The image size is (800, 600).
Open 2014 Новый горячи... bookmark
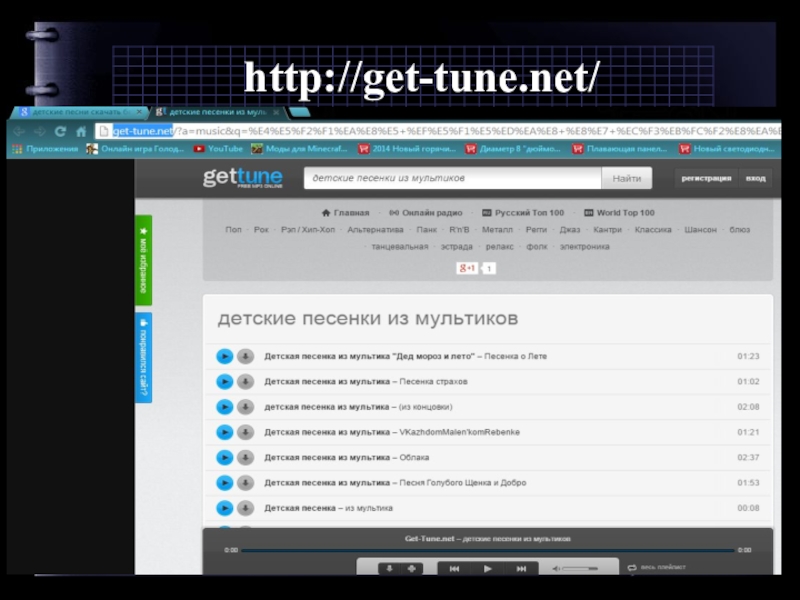(x=407, y=149)
